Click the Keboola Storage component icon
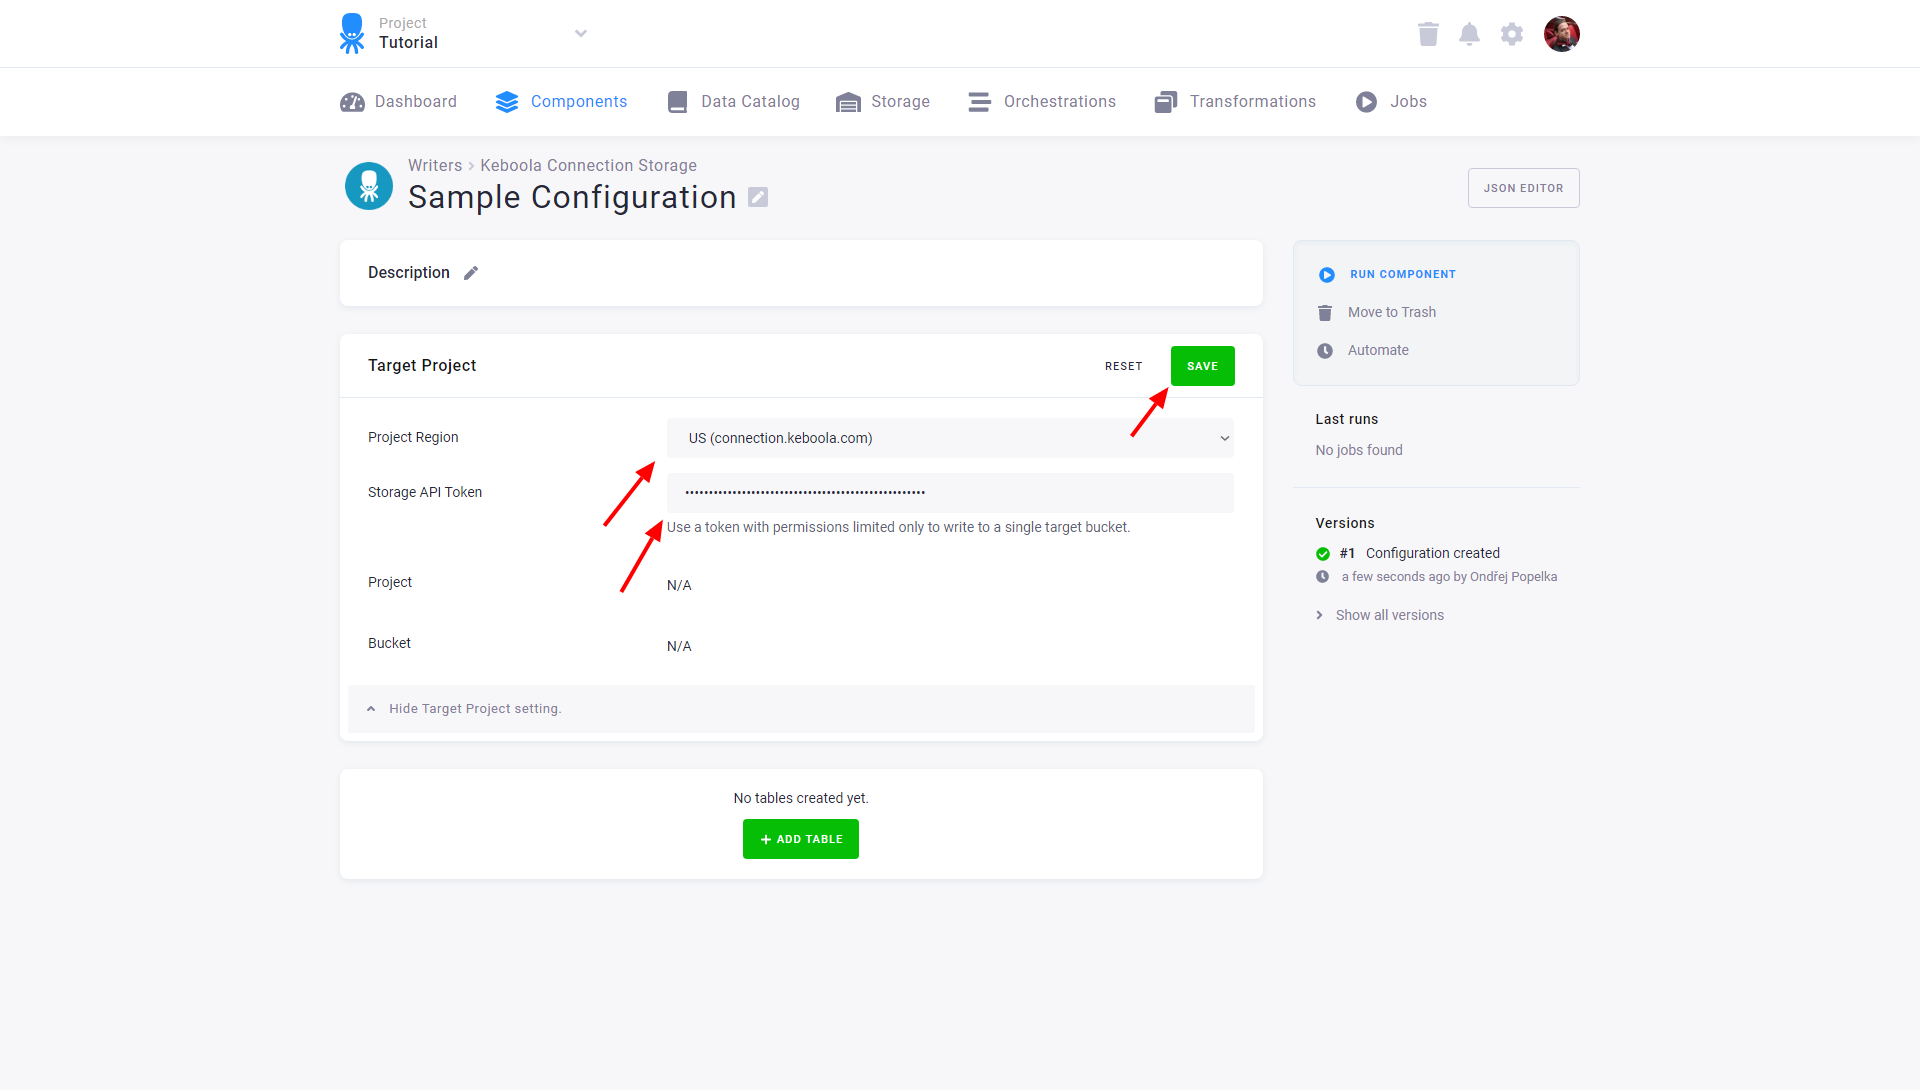This screenshot has width=1920, height=1090. [369, 186]
